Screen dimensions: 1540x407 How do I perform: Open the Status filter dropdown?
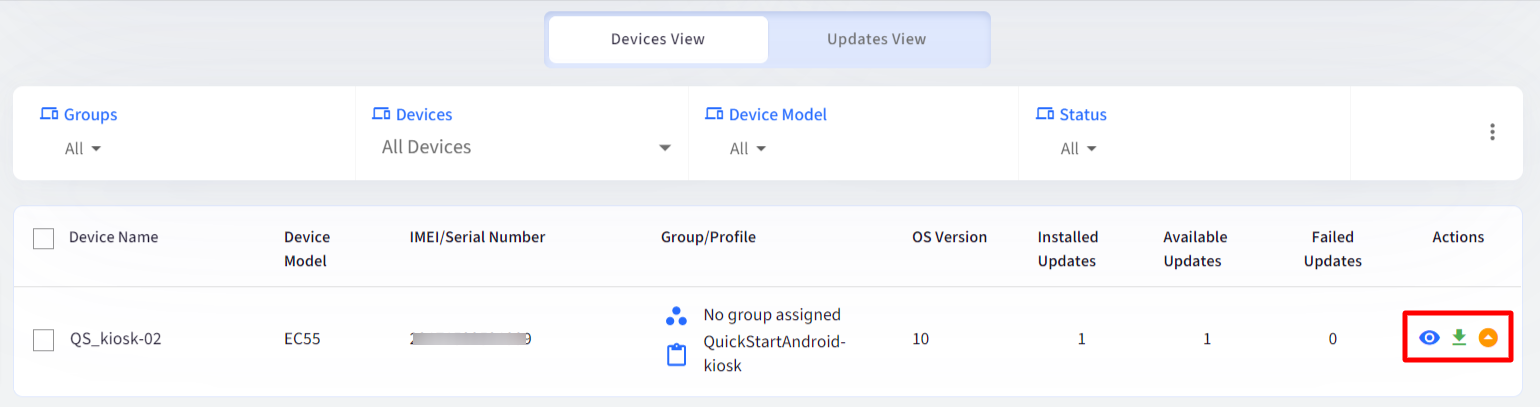tap(1079, 149)
